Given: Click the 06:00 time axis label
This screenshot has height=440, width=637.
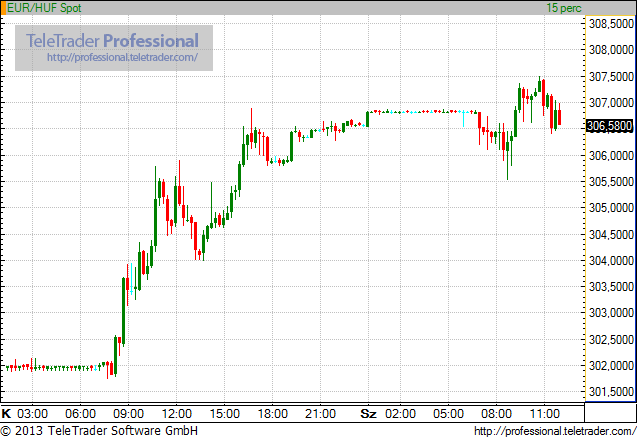Looking at the screenshot, I should pos(80,414).
